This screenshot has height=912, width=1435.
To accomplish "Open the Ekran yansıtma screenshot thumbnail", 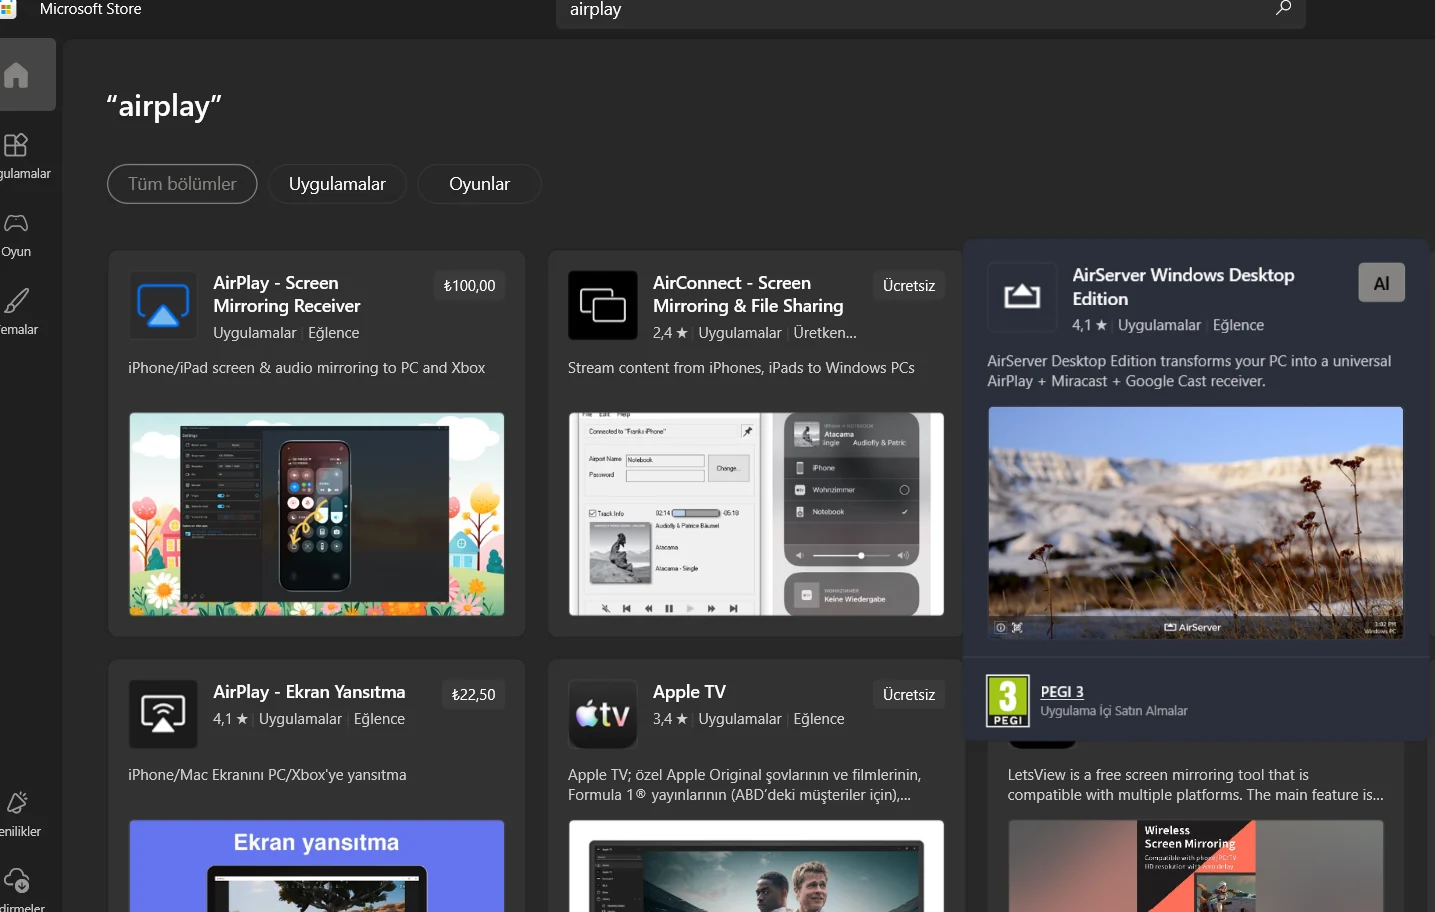I will (x=317, y=866).
